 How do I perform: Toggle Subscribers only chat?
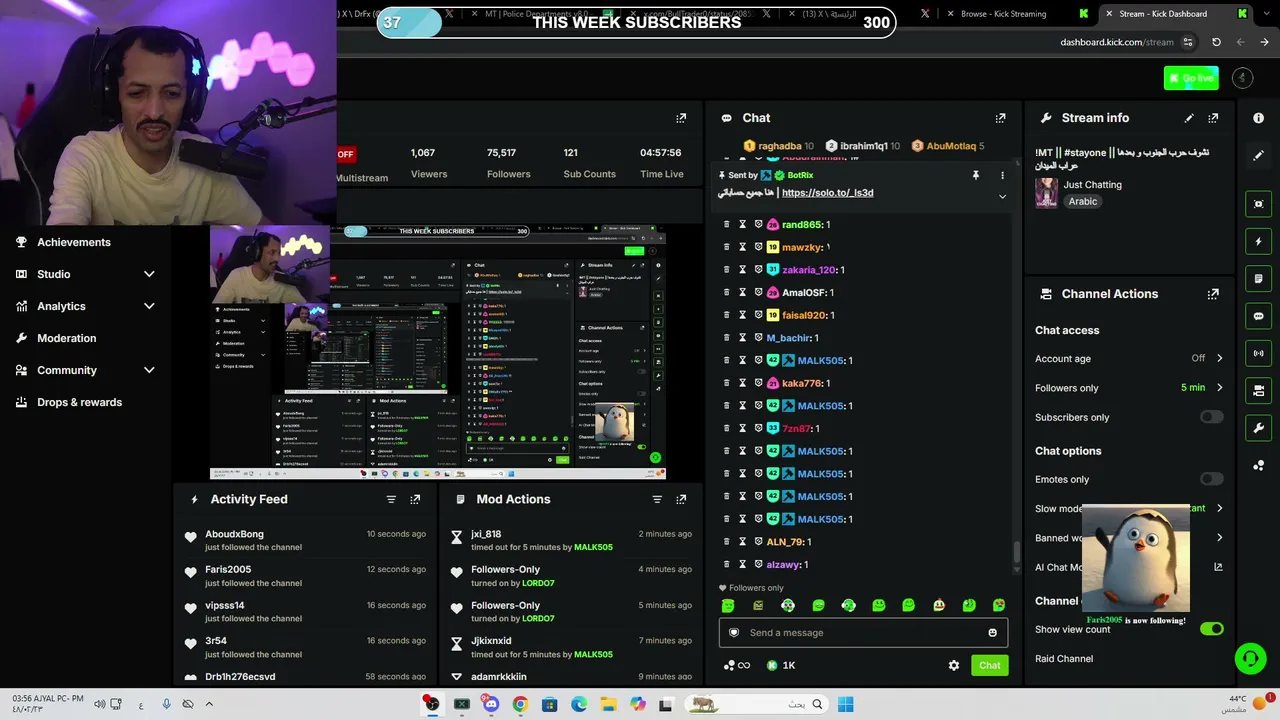1211,417
